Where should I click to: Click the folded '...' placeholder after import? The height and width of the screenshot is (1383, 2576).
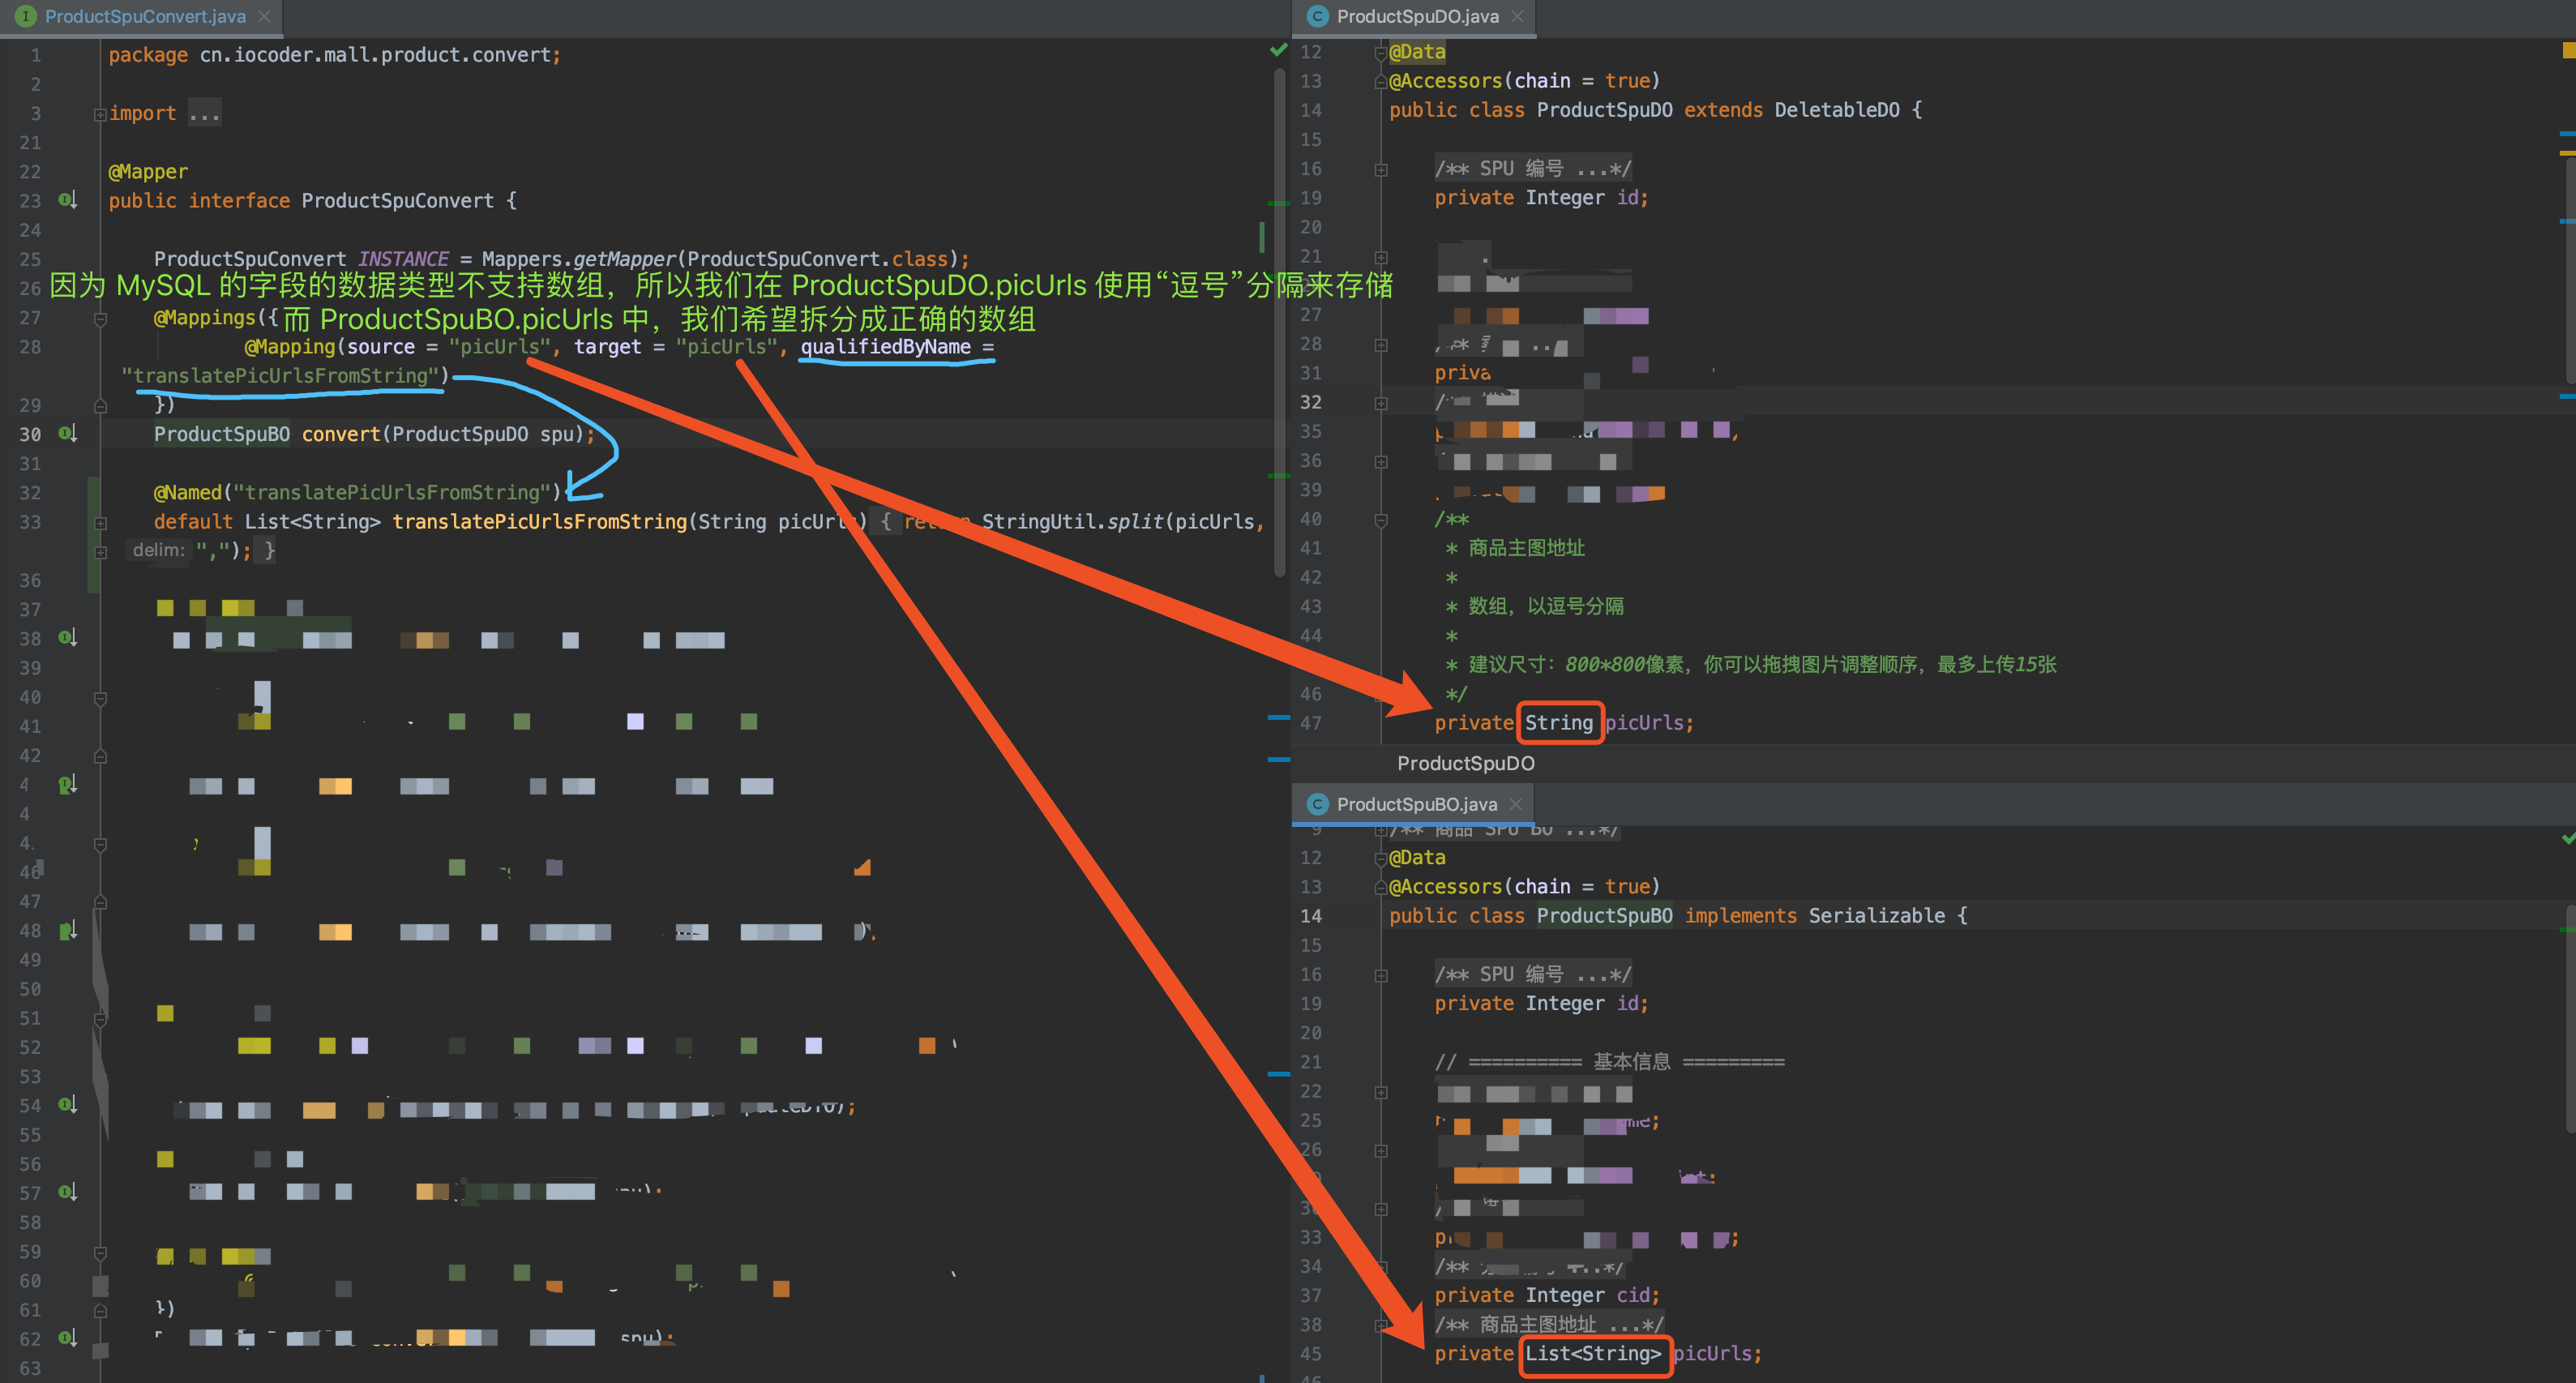click(x=204, y=113)
